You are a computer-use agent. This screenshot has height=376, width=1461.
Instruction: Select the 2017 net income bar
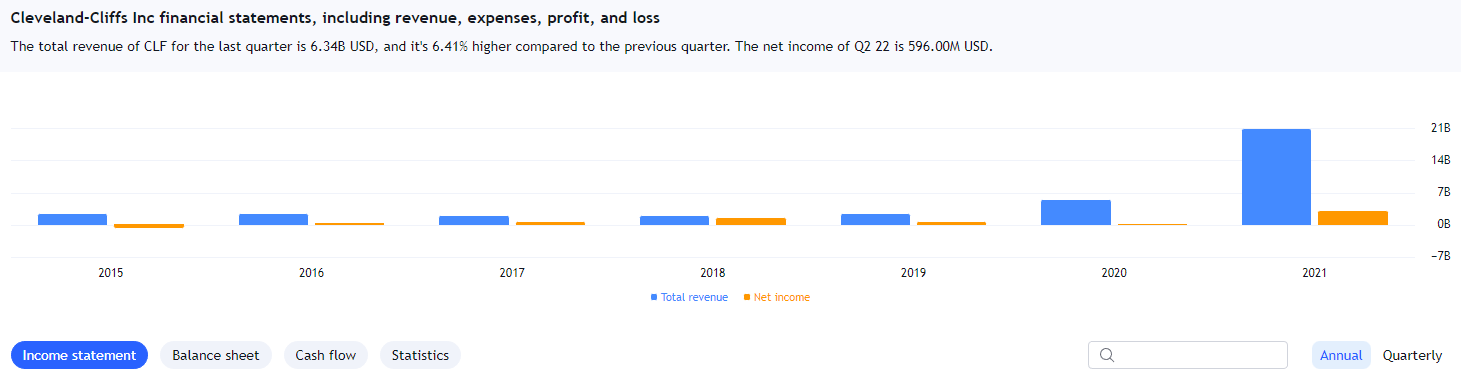click(550, 223)
